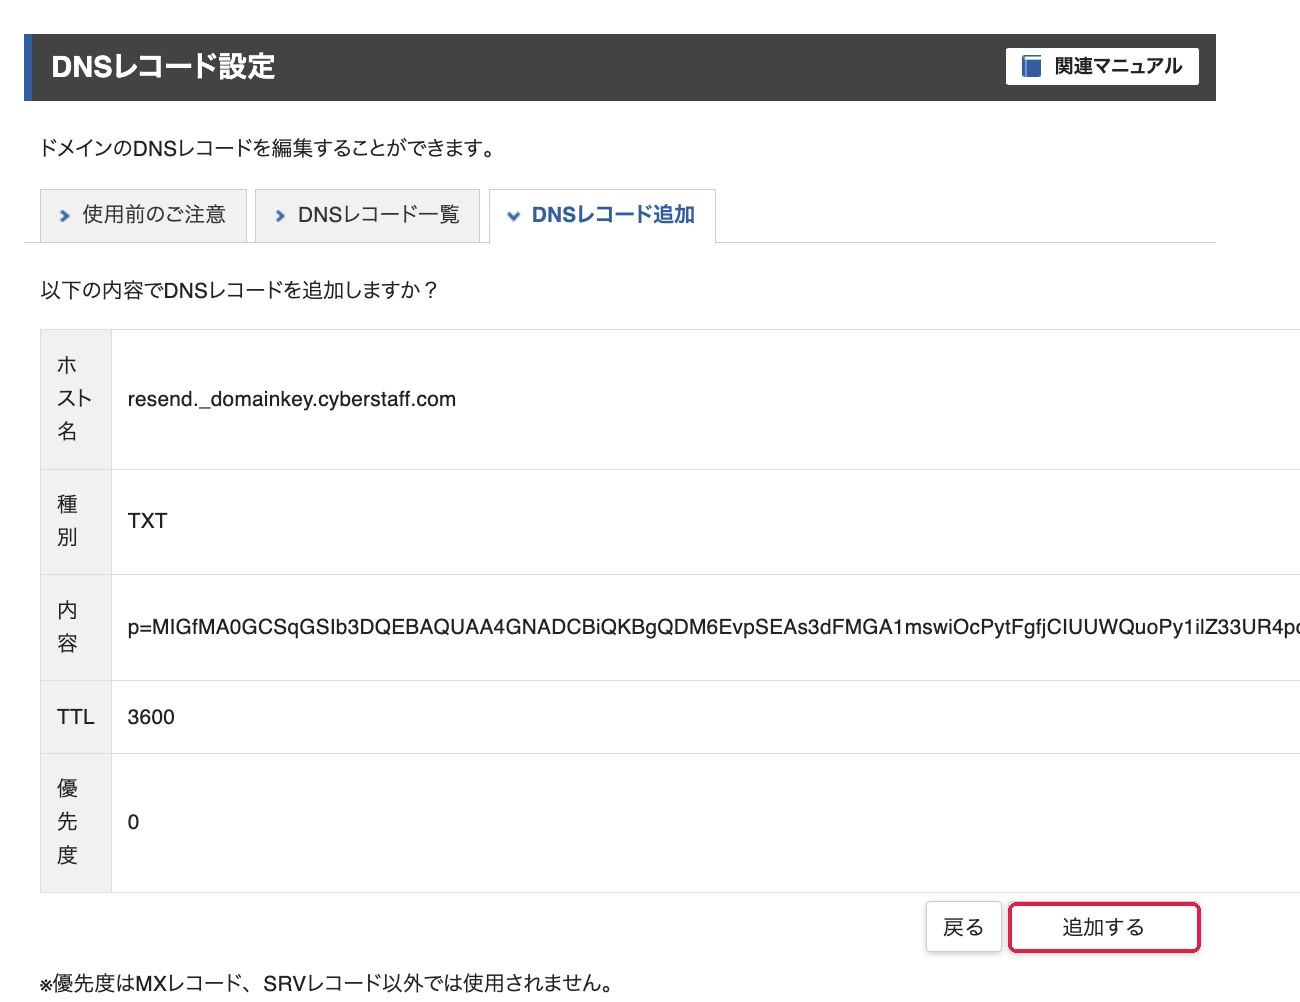Select the DNSレコード追加 tab
Viewport: 1300px width, 1002px height.
(602, 215)
